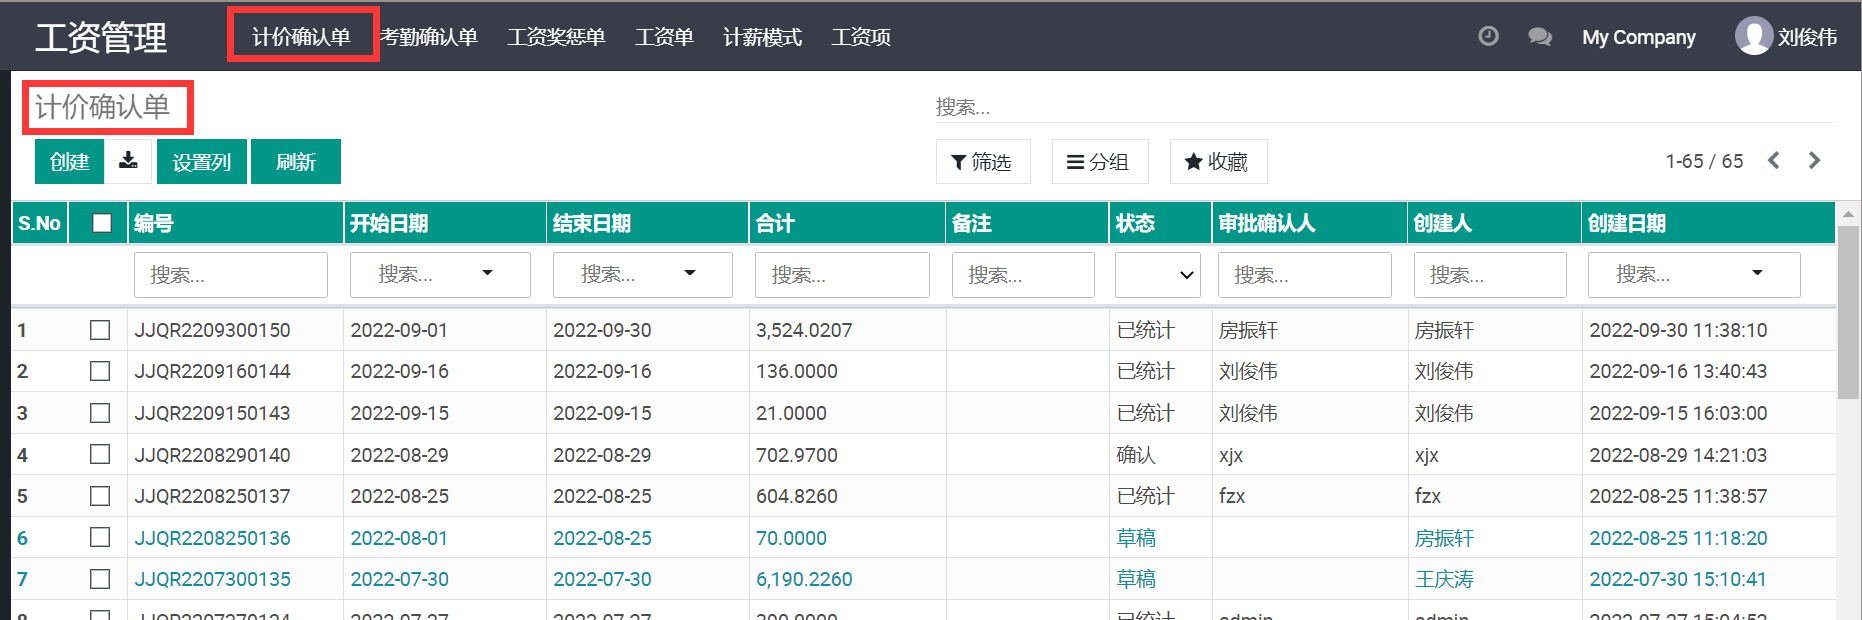The width and height of the screenshot is (1862, 620).
Task: Open the 工资奖惩单 menu
Action: point(556,37)
